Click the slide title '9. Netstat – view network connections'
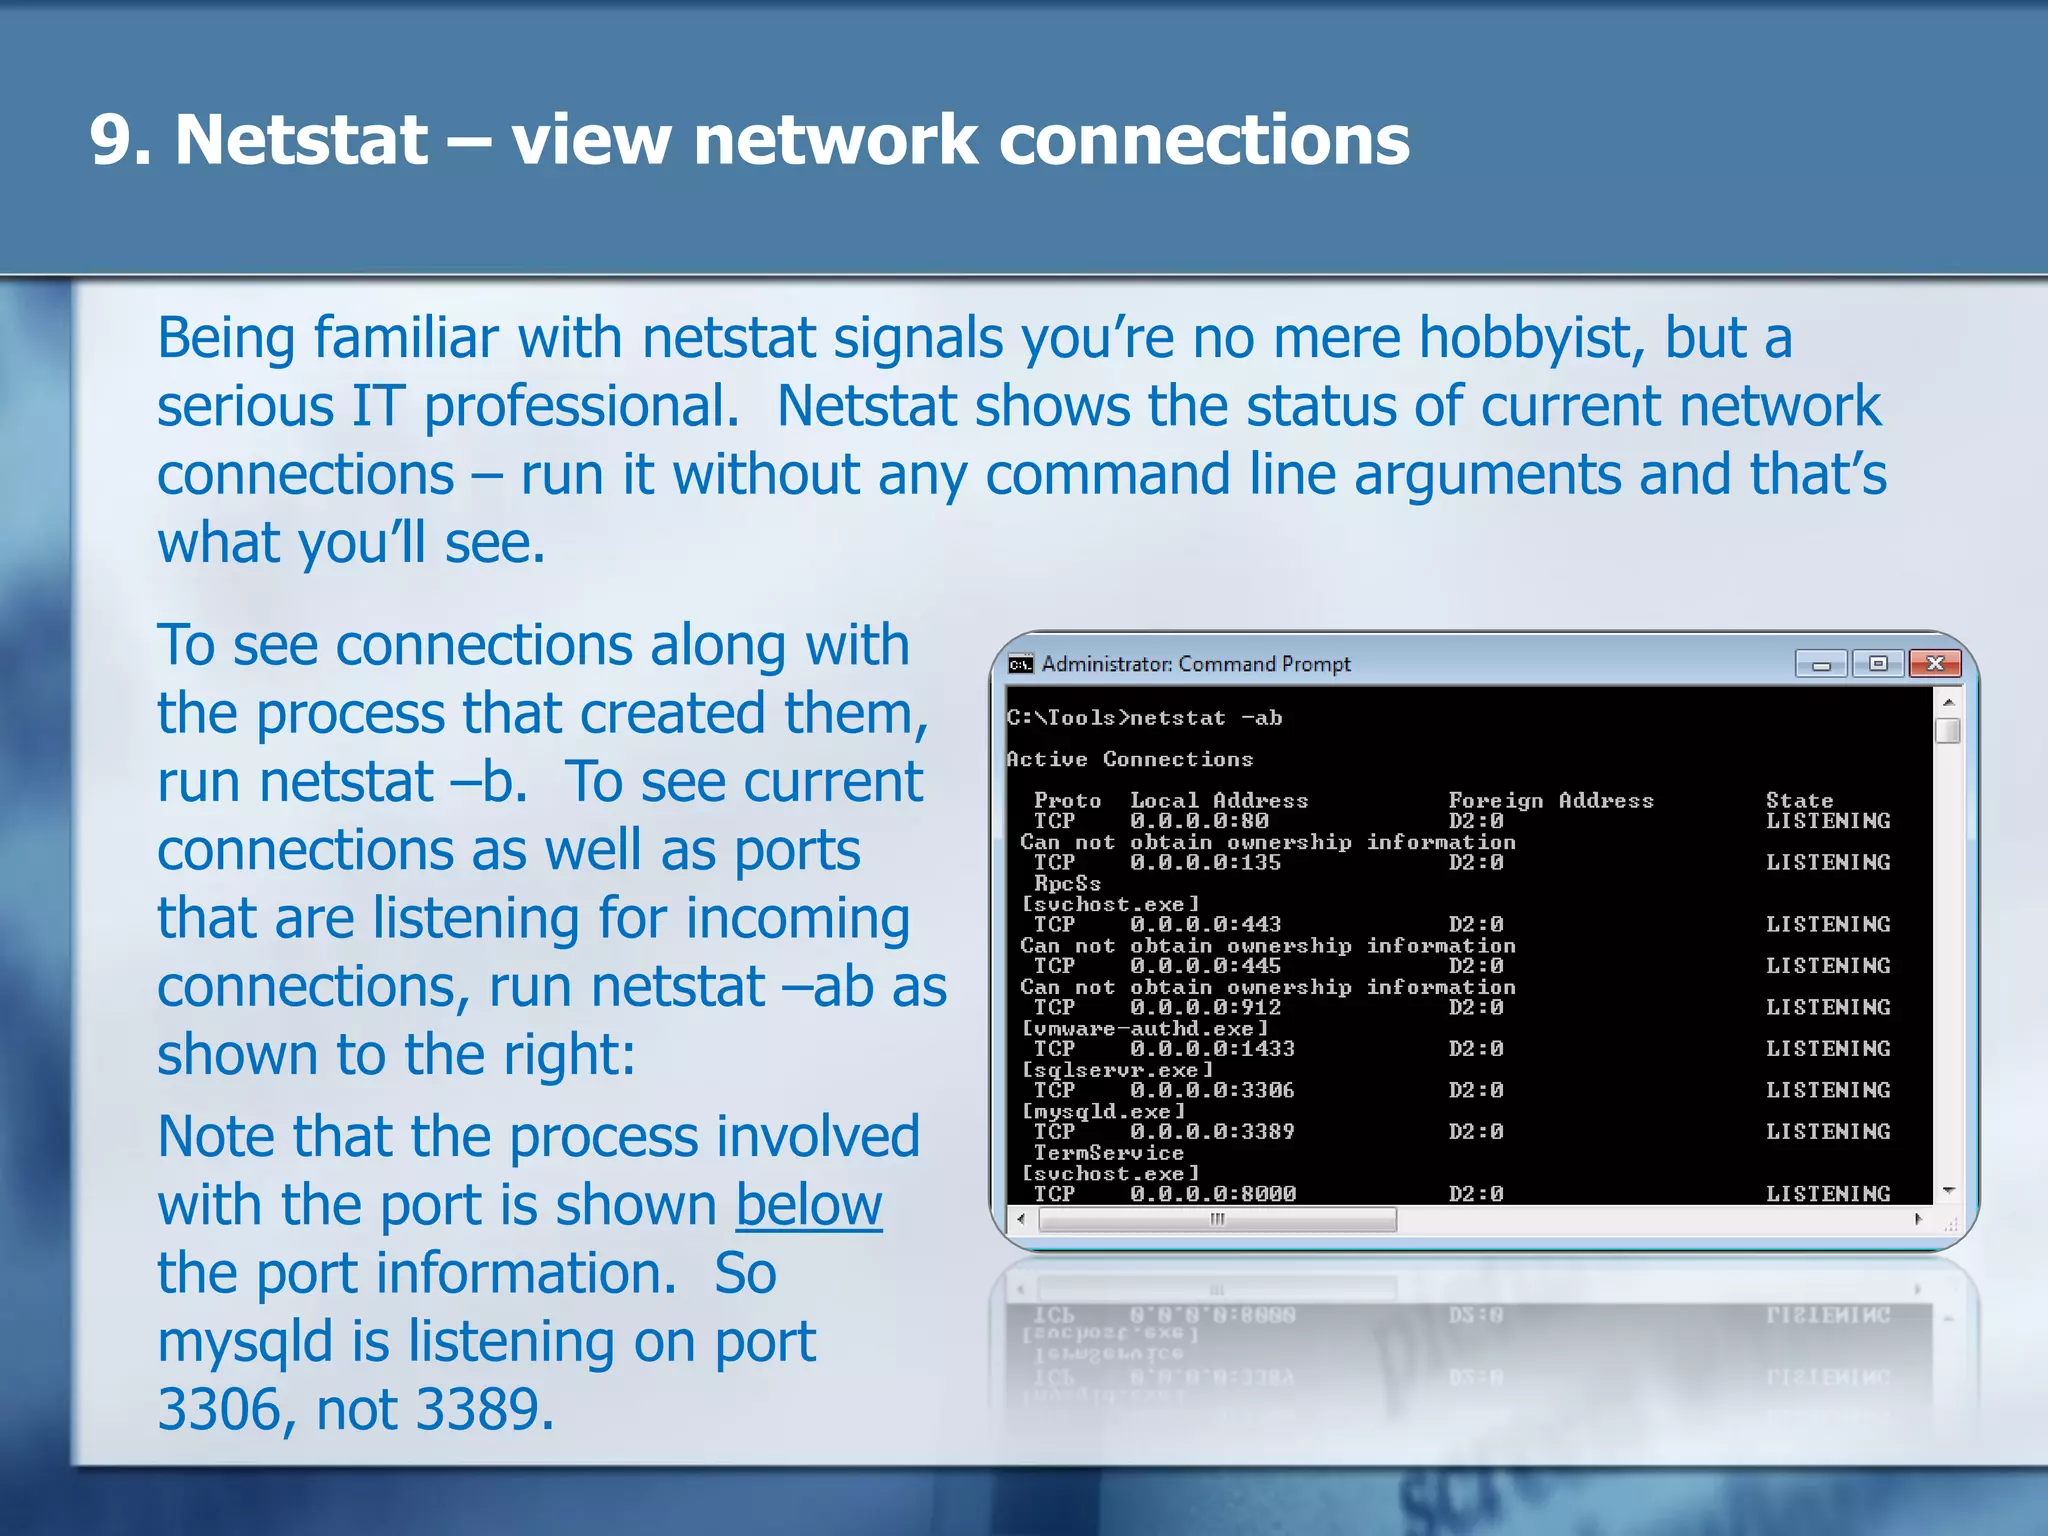This screenshot has width=2048, height=1536. tap(750, 139)
